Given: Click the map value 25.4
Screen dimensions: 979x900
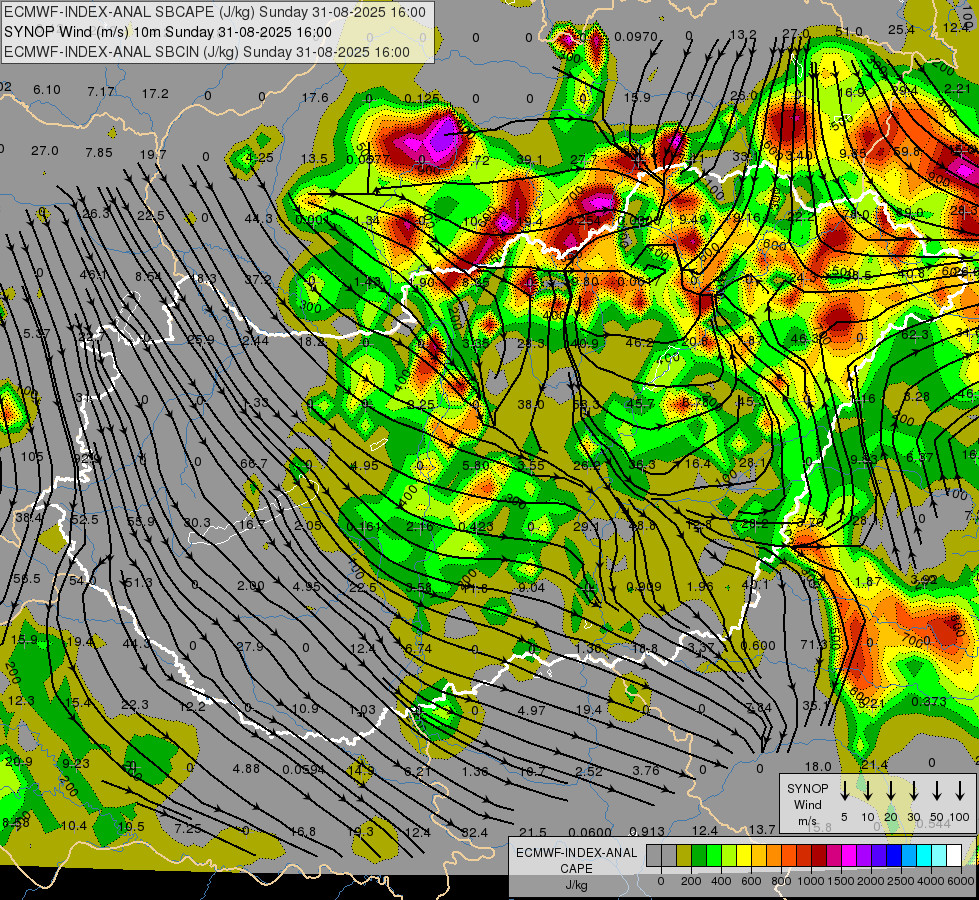Looking at the screenshot, I should pyautogui.click(x=901, y=29).
